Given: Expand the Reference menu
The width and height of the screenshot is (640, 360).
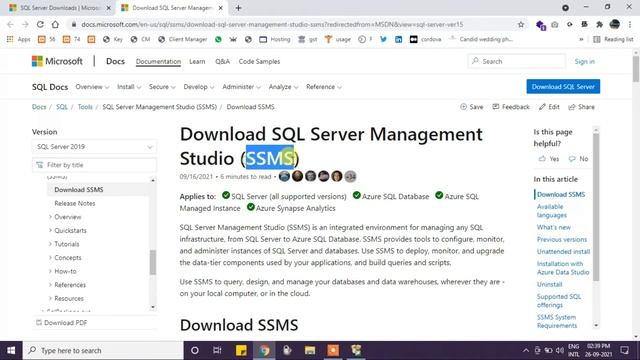Looking at the screenshot, I should 324,87.
